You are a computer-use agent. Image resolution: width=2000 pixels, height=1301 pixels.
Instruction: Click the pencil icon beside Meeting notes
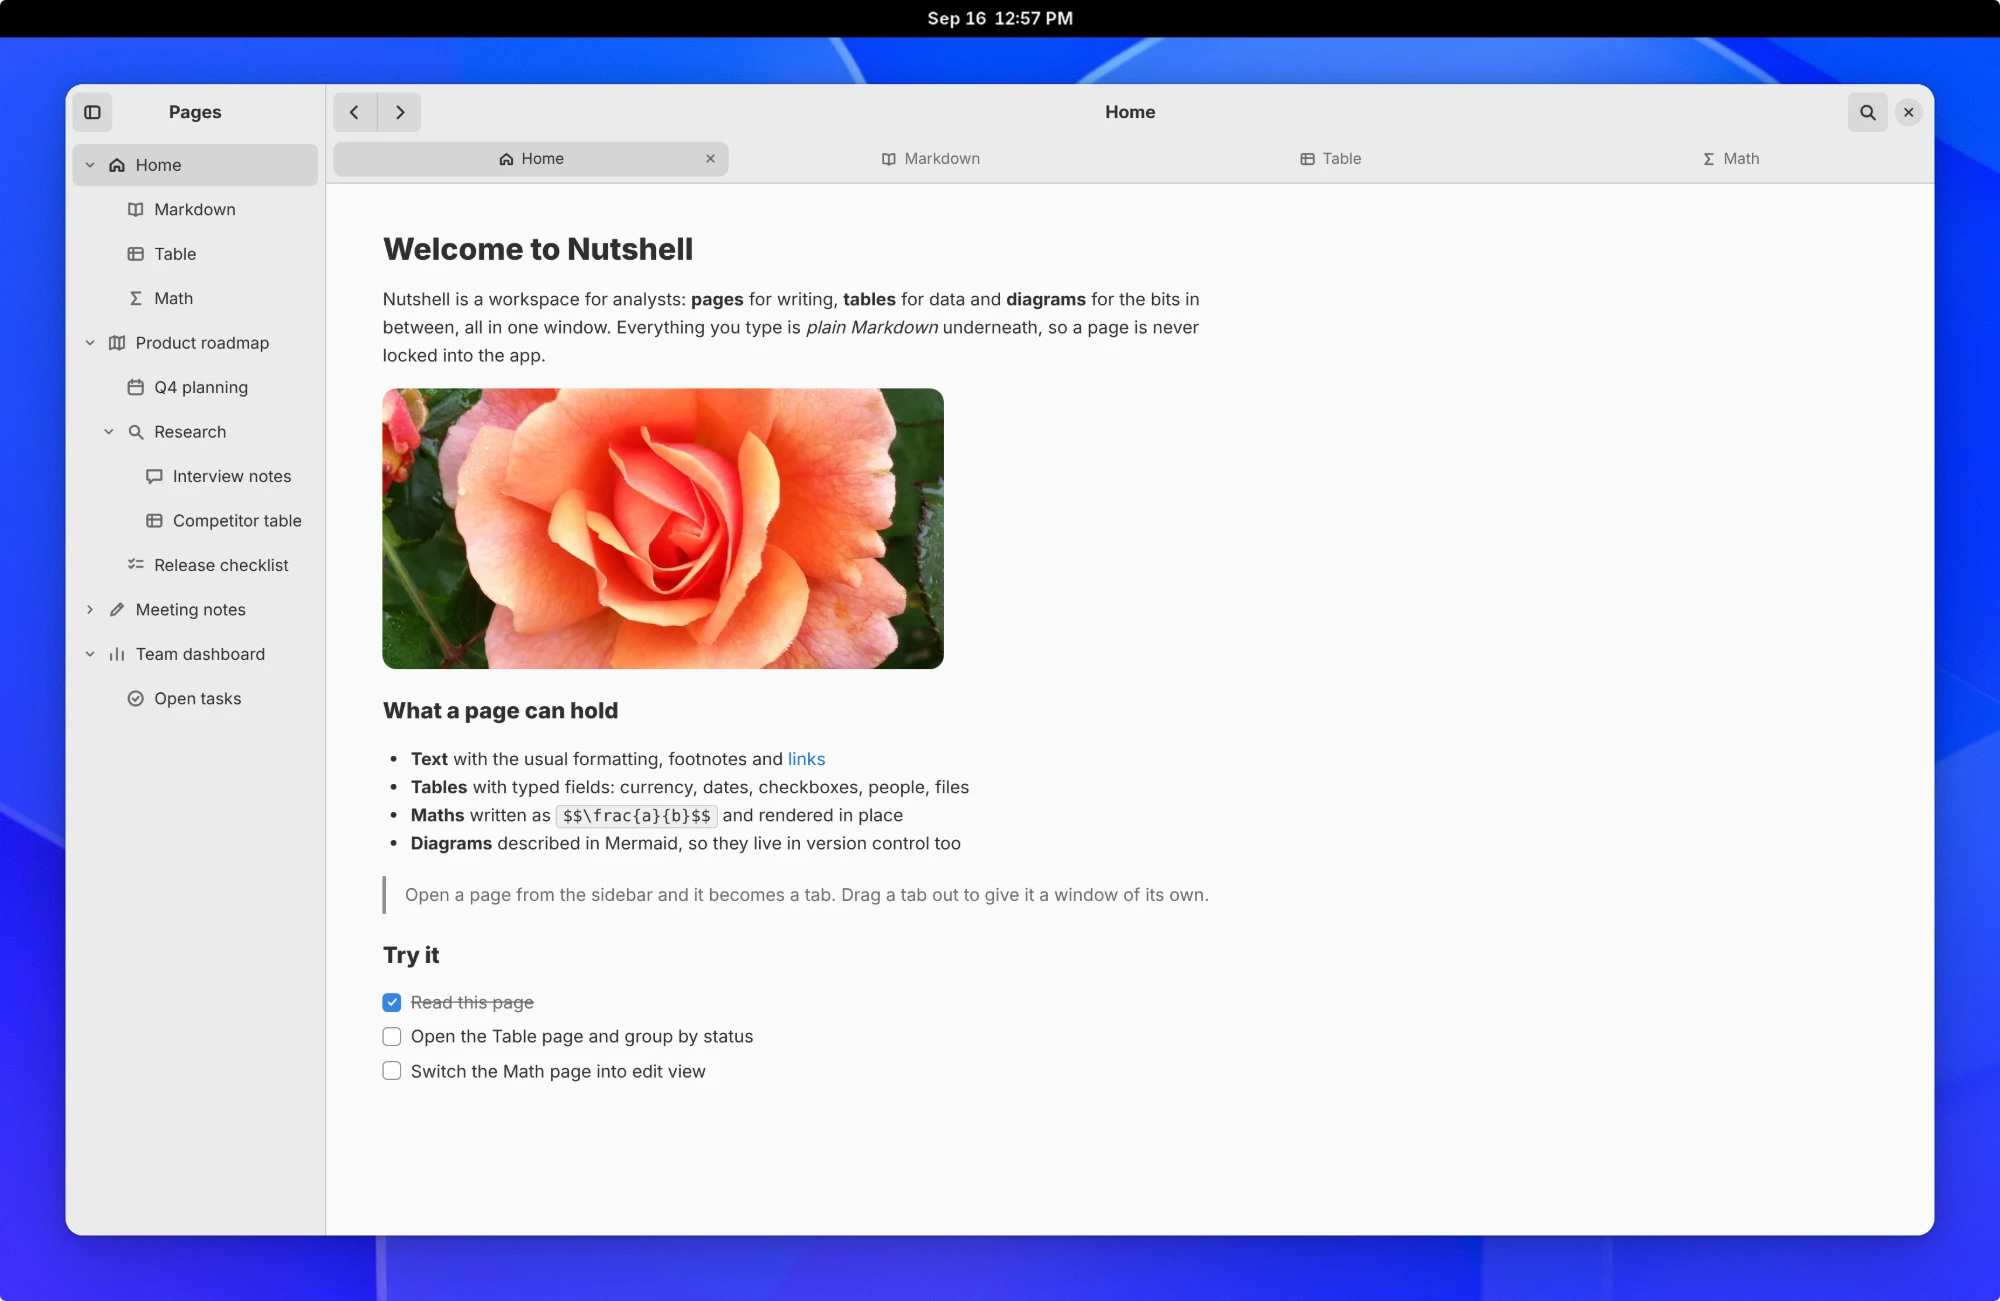[117, 610]
